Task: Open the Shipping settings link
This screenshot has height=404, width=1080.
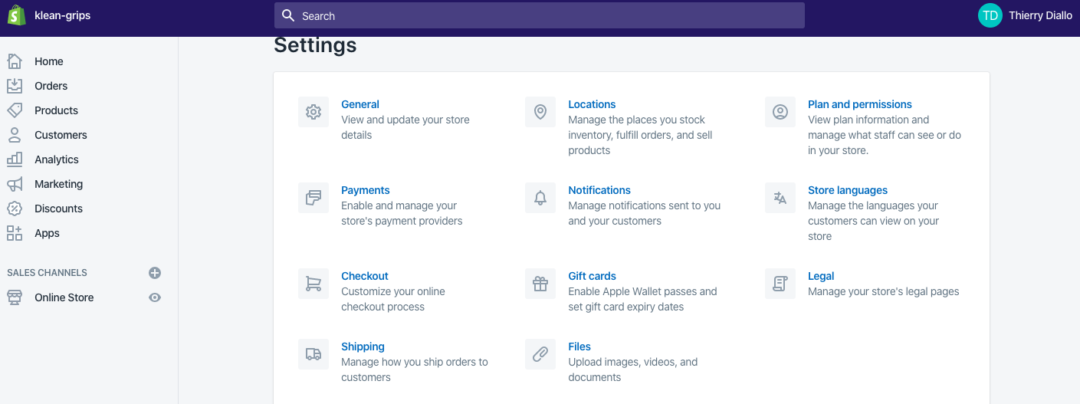Action: (x=362, y=346)
